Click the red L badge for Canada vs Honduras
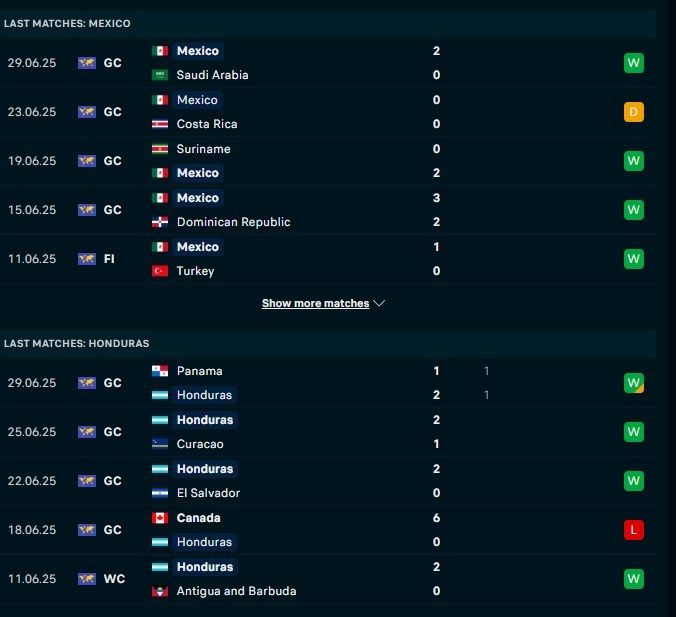The width and height of the screenshot is (676, 617). coord(633,530)
